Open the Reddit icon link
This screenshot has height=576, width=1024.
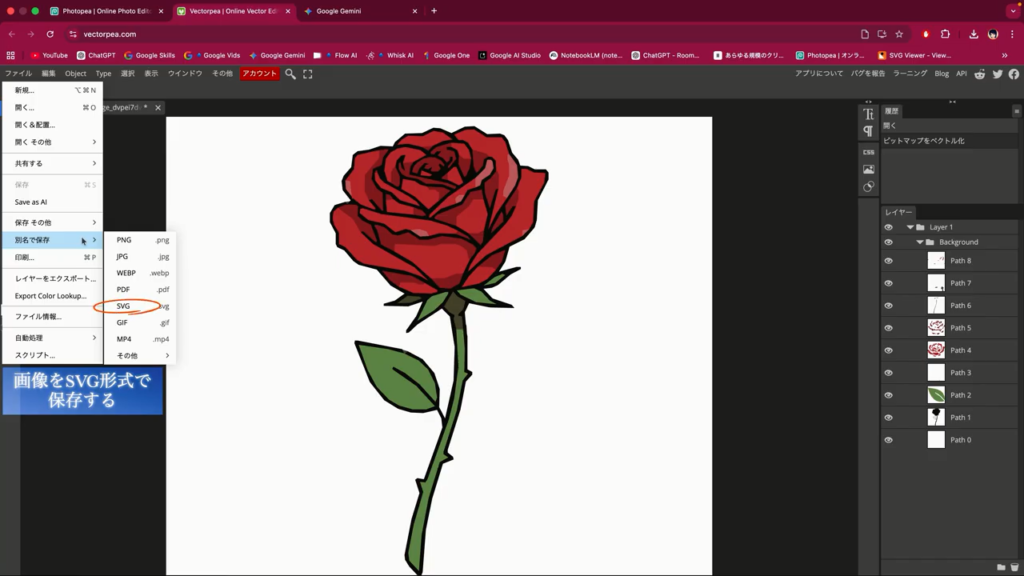coord(979,74)
